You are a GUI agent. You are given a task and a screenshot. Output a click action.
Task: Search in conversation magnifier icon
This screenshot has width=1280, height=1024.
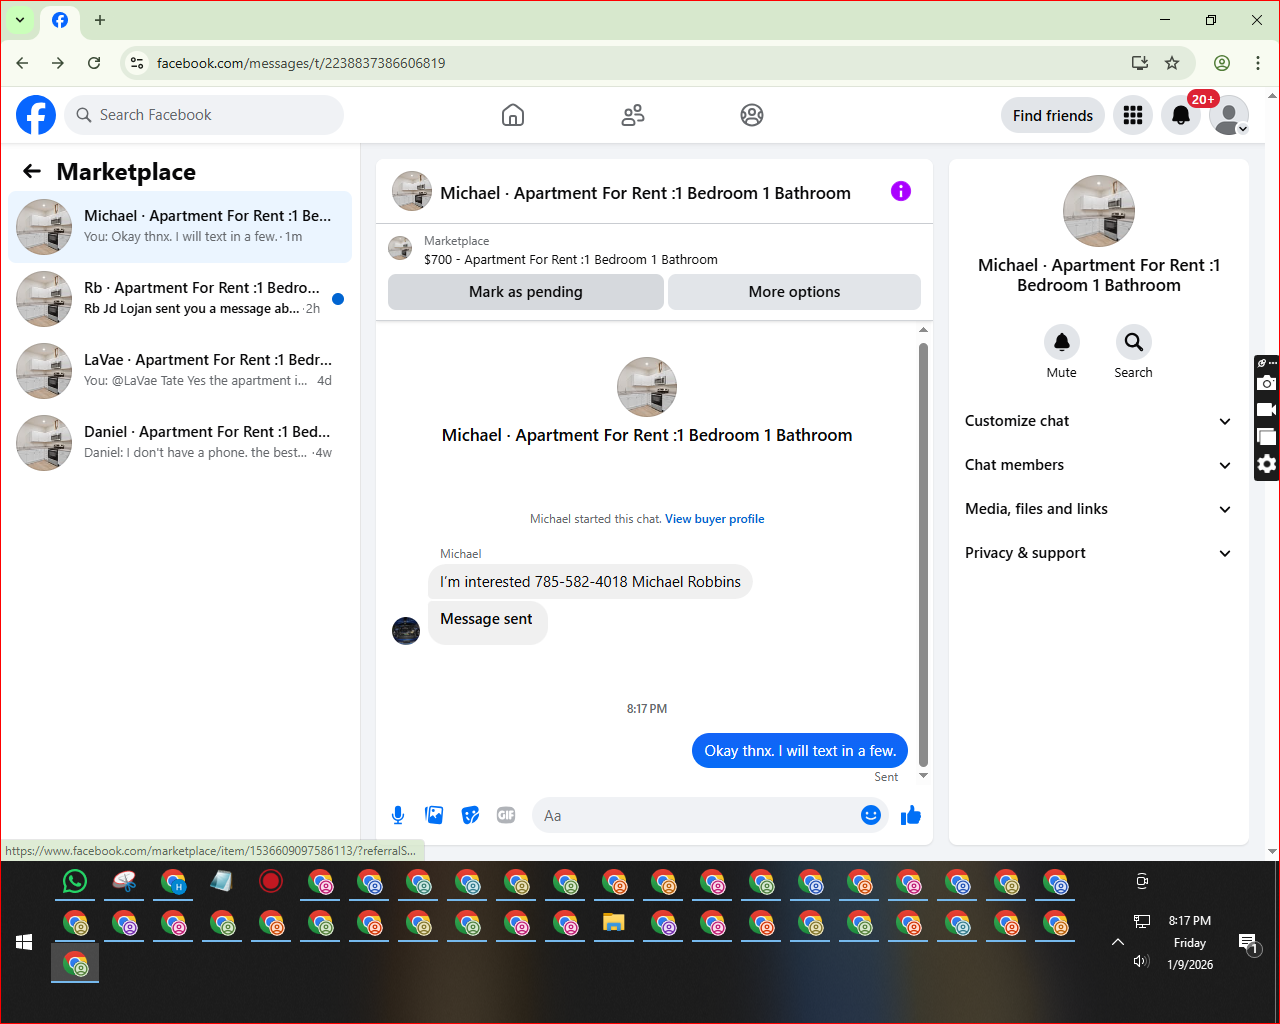[x=1133, y=342]
